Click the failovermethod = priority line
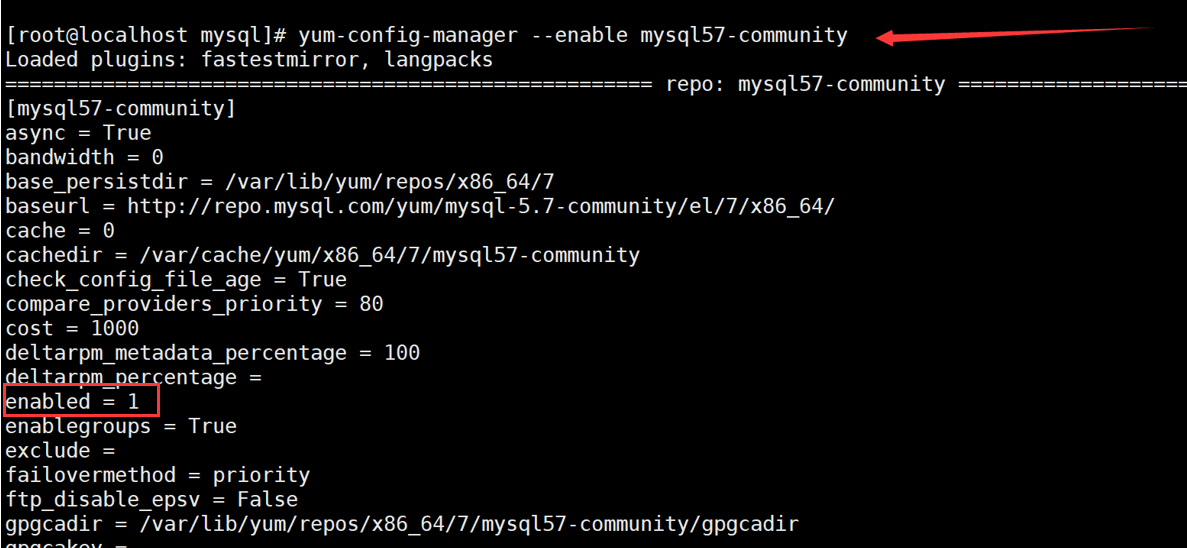Viewport: 1187px width, 548px height. (157, 475)
